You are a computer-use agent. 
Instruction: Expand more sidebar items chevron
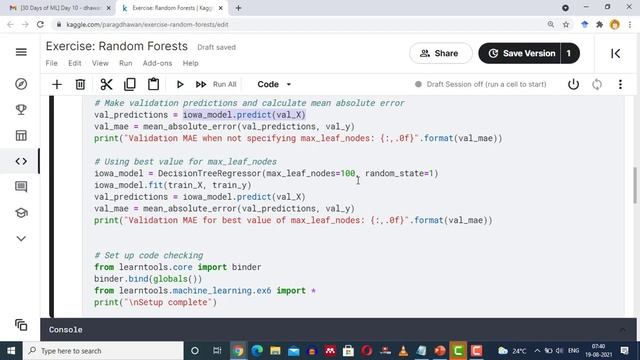pyautogui.click(x=21, y=238)
